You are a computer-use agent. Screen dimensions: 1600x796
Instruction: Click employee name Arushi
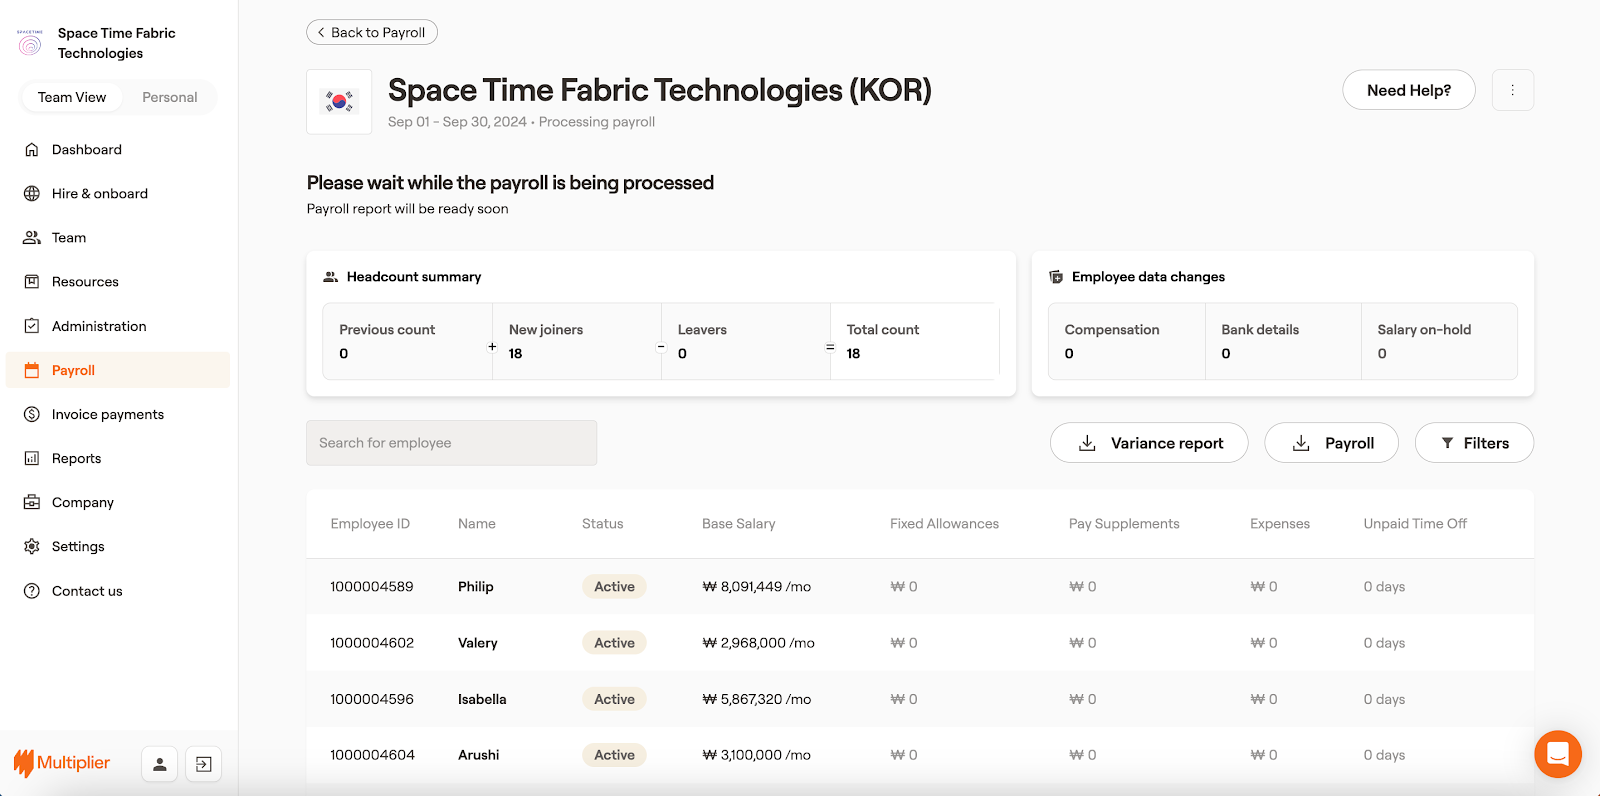479,755
